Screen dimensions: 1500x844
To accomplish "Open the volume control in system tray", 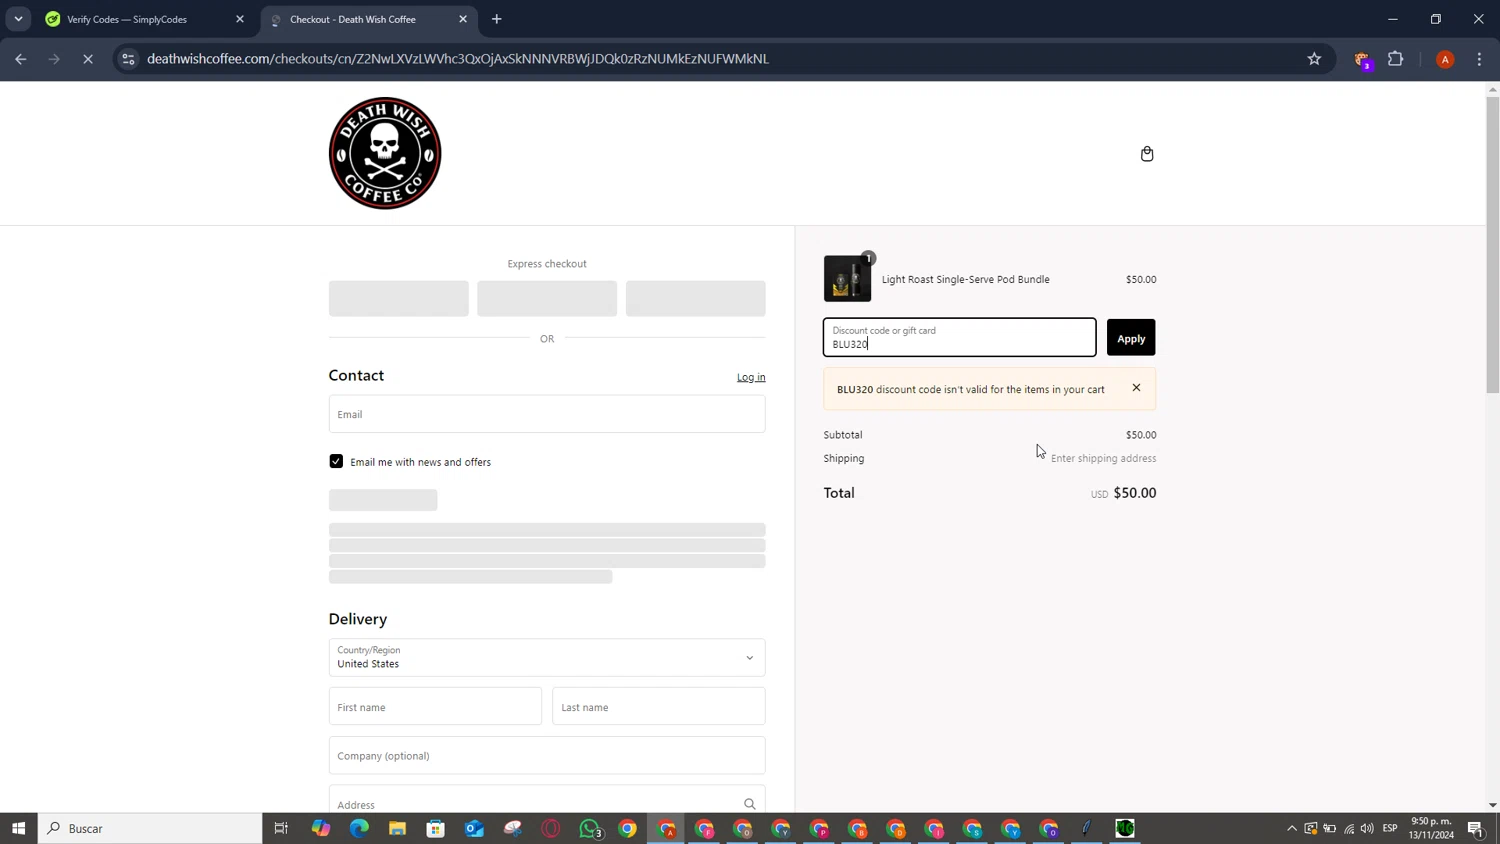I will [1367, 828].
